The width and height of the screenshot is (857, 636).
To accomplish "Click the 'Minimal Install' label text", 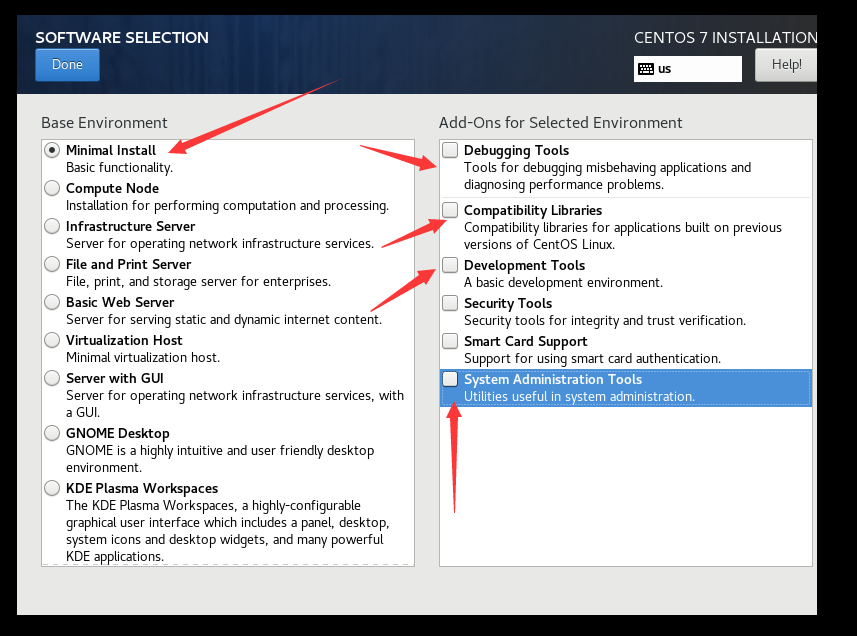I will pyautogui.click(x=111, y=150).
